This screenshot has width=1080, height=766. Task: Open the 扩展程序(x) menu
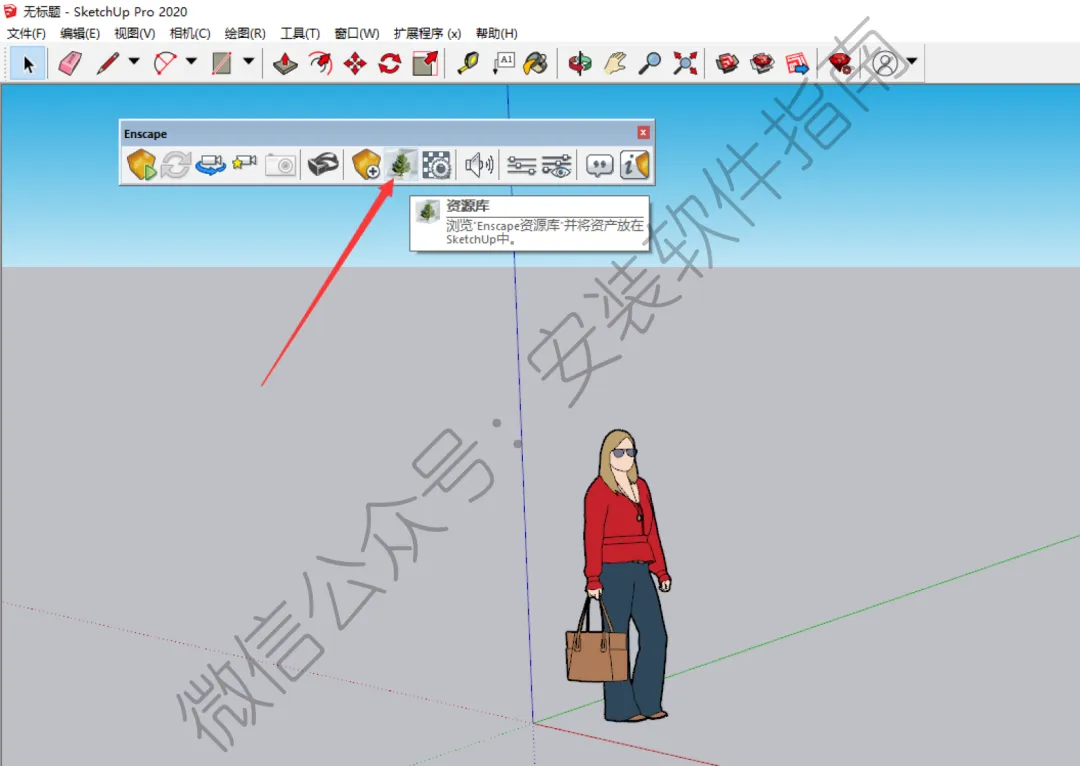pos(427,33)
